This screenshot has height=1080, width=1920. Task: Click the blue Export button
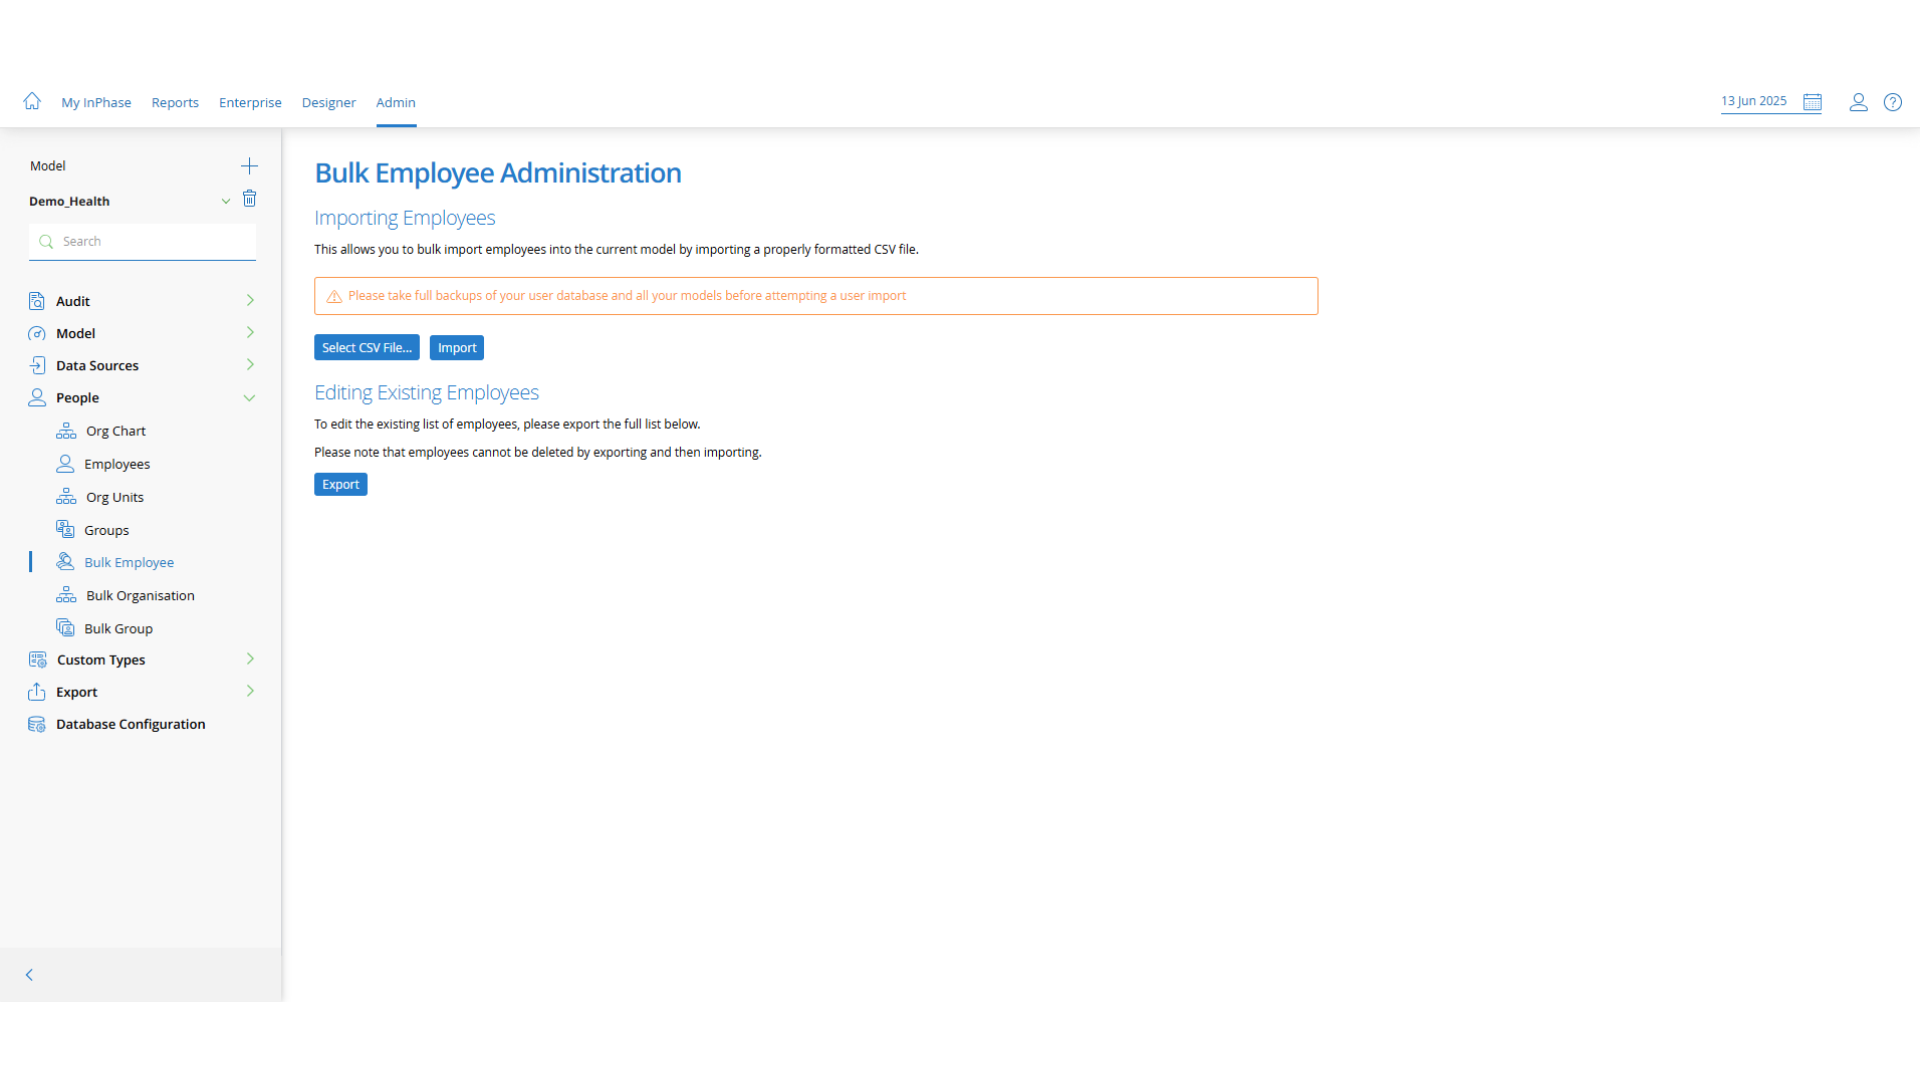[341, 485]
